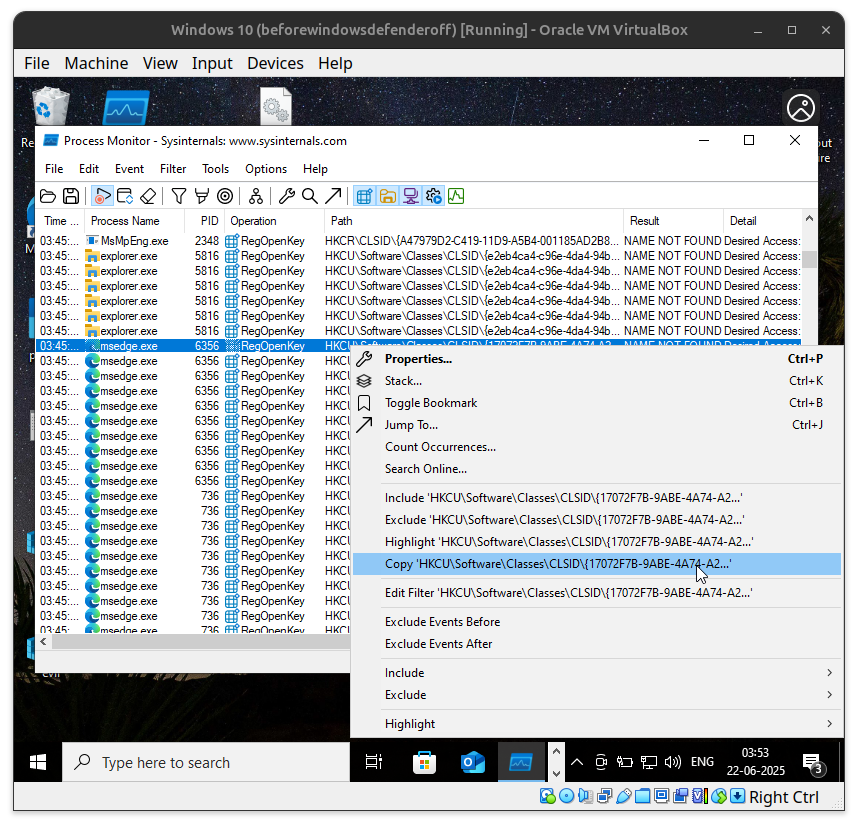
Task: Choose Jump To... in context menu
Action: coord(596,425)
